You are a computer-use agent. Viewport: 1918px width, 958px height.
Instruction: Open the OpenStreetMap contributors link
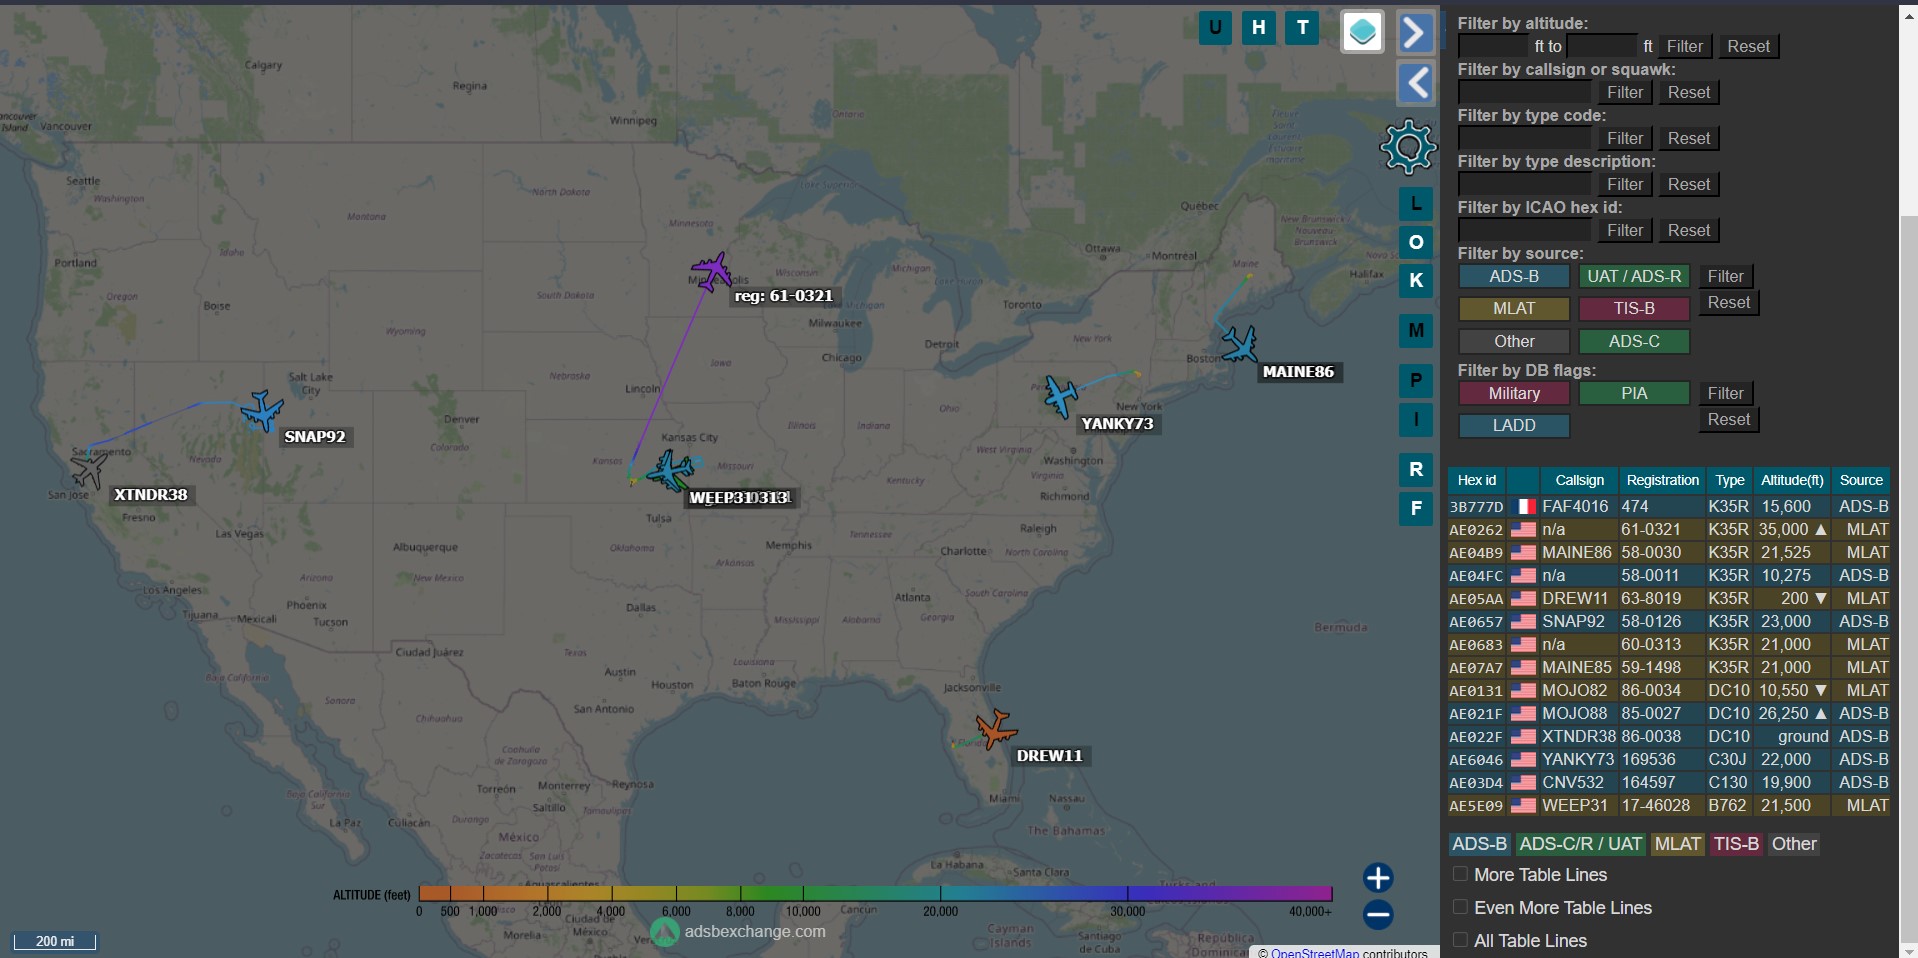coord(1315,952)
